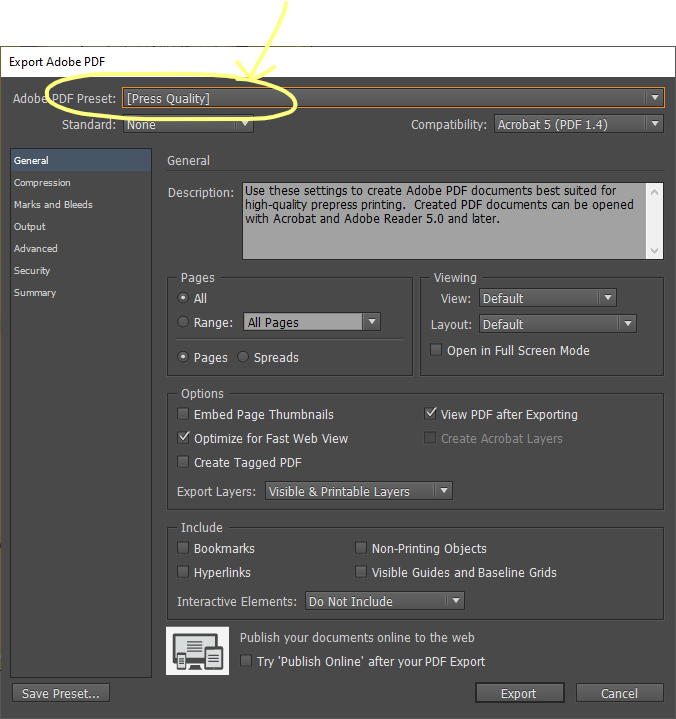Enable Embed Page Thumbnails
The width and height of the screenshot is (676, 719).
pos(183,414)
